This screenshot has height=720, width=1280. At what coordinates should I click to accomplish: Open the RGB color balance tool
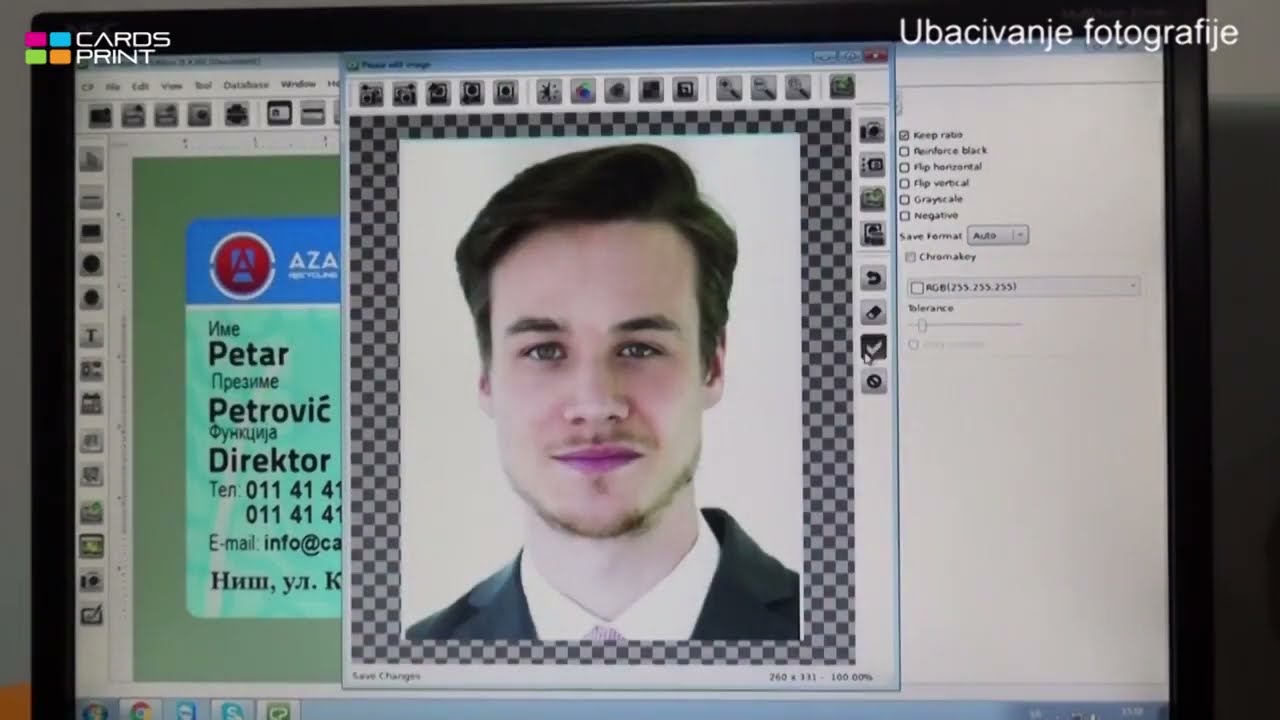tap(582, 92)
